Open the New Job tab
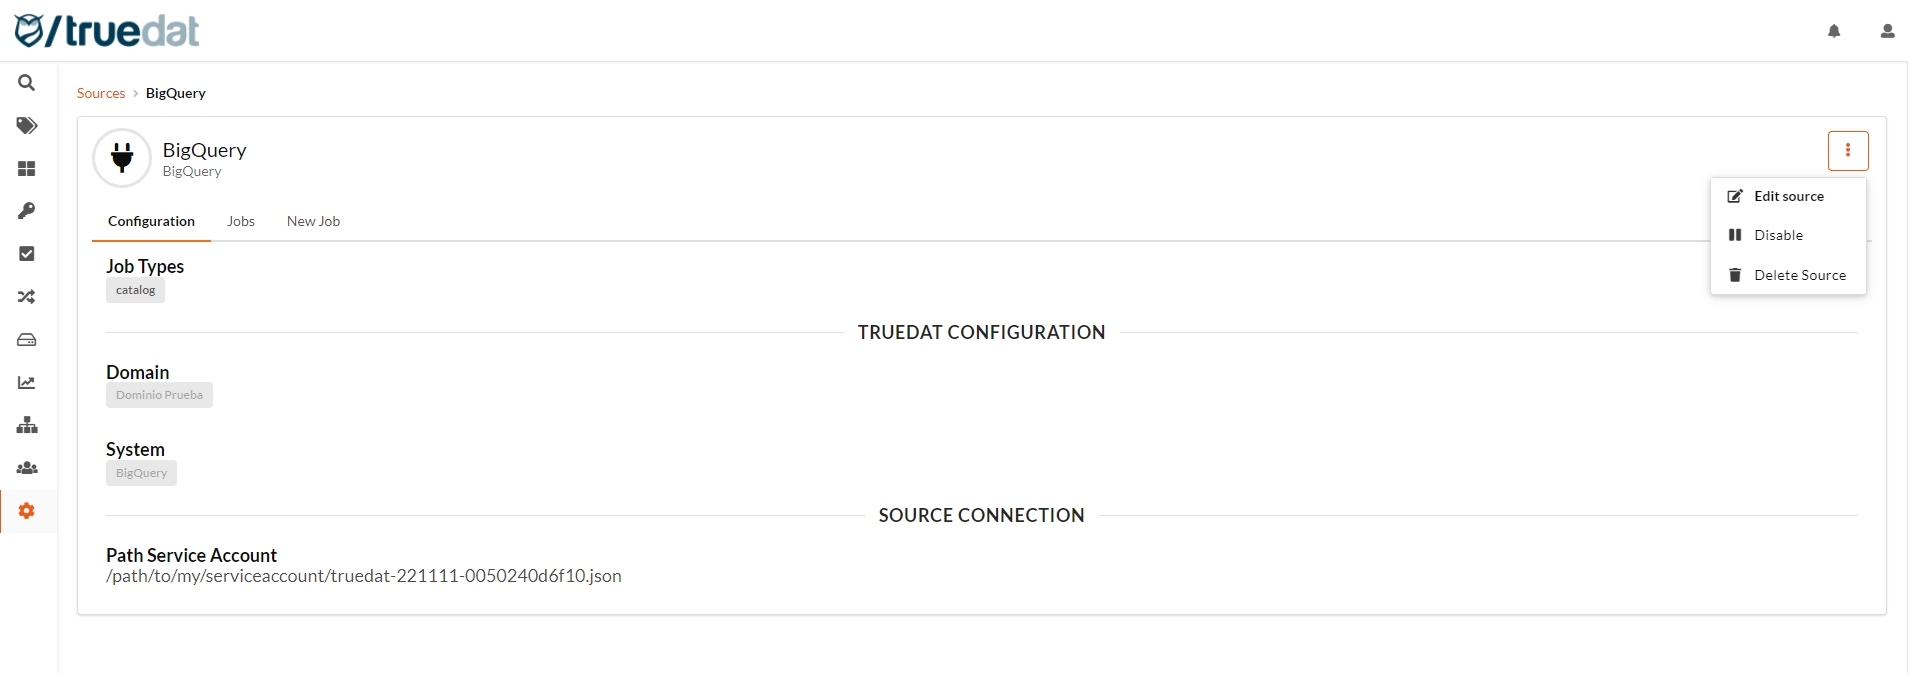 313,222
